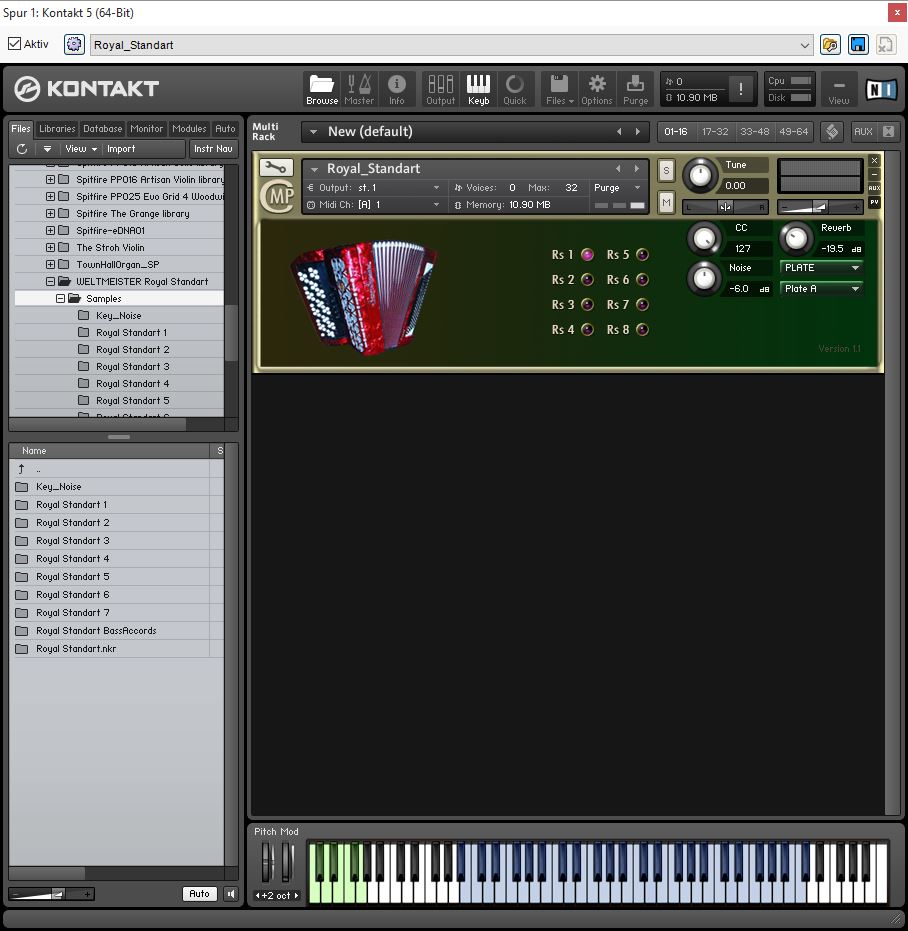Open the Browse panel in Kontakt
908x931 pixels.
point(321,90)
